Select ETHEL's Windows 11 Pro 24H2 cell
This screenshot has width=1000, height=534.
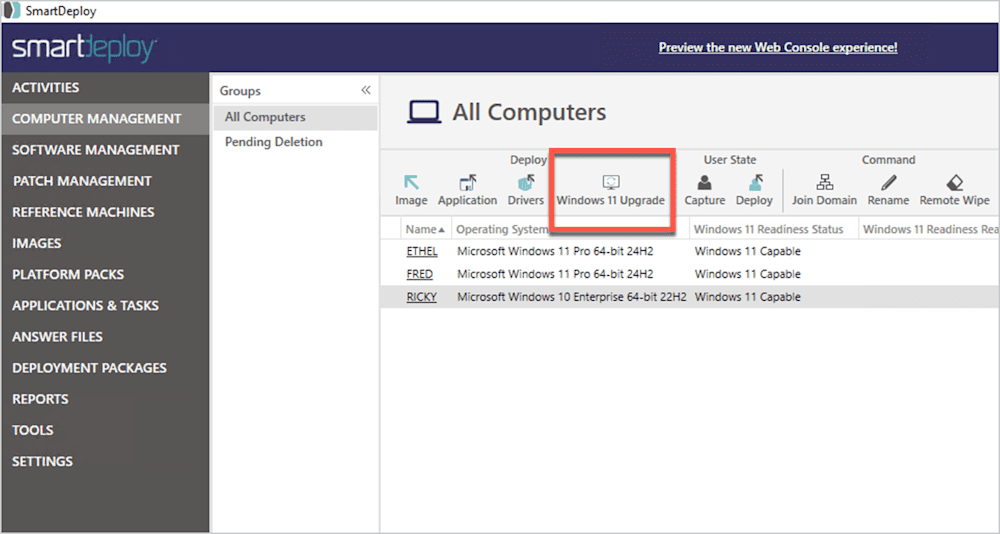(x=555, y=251)
